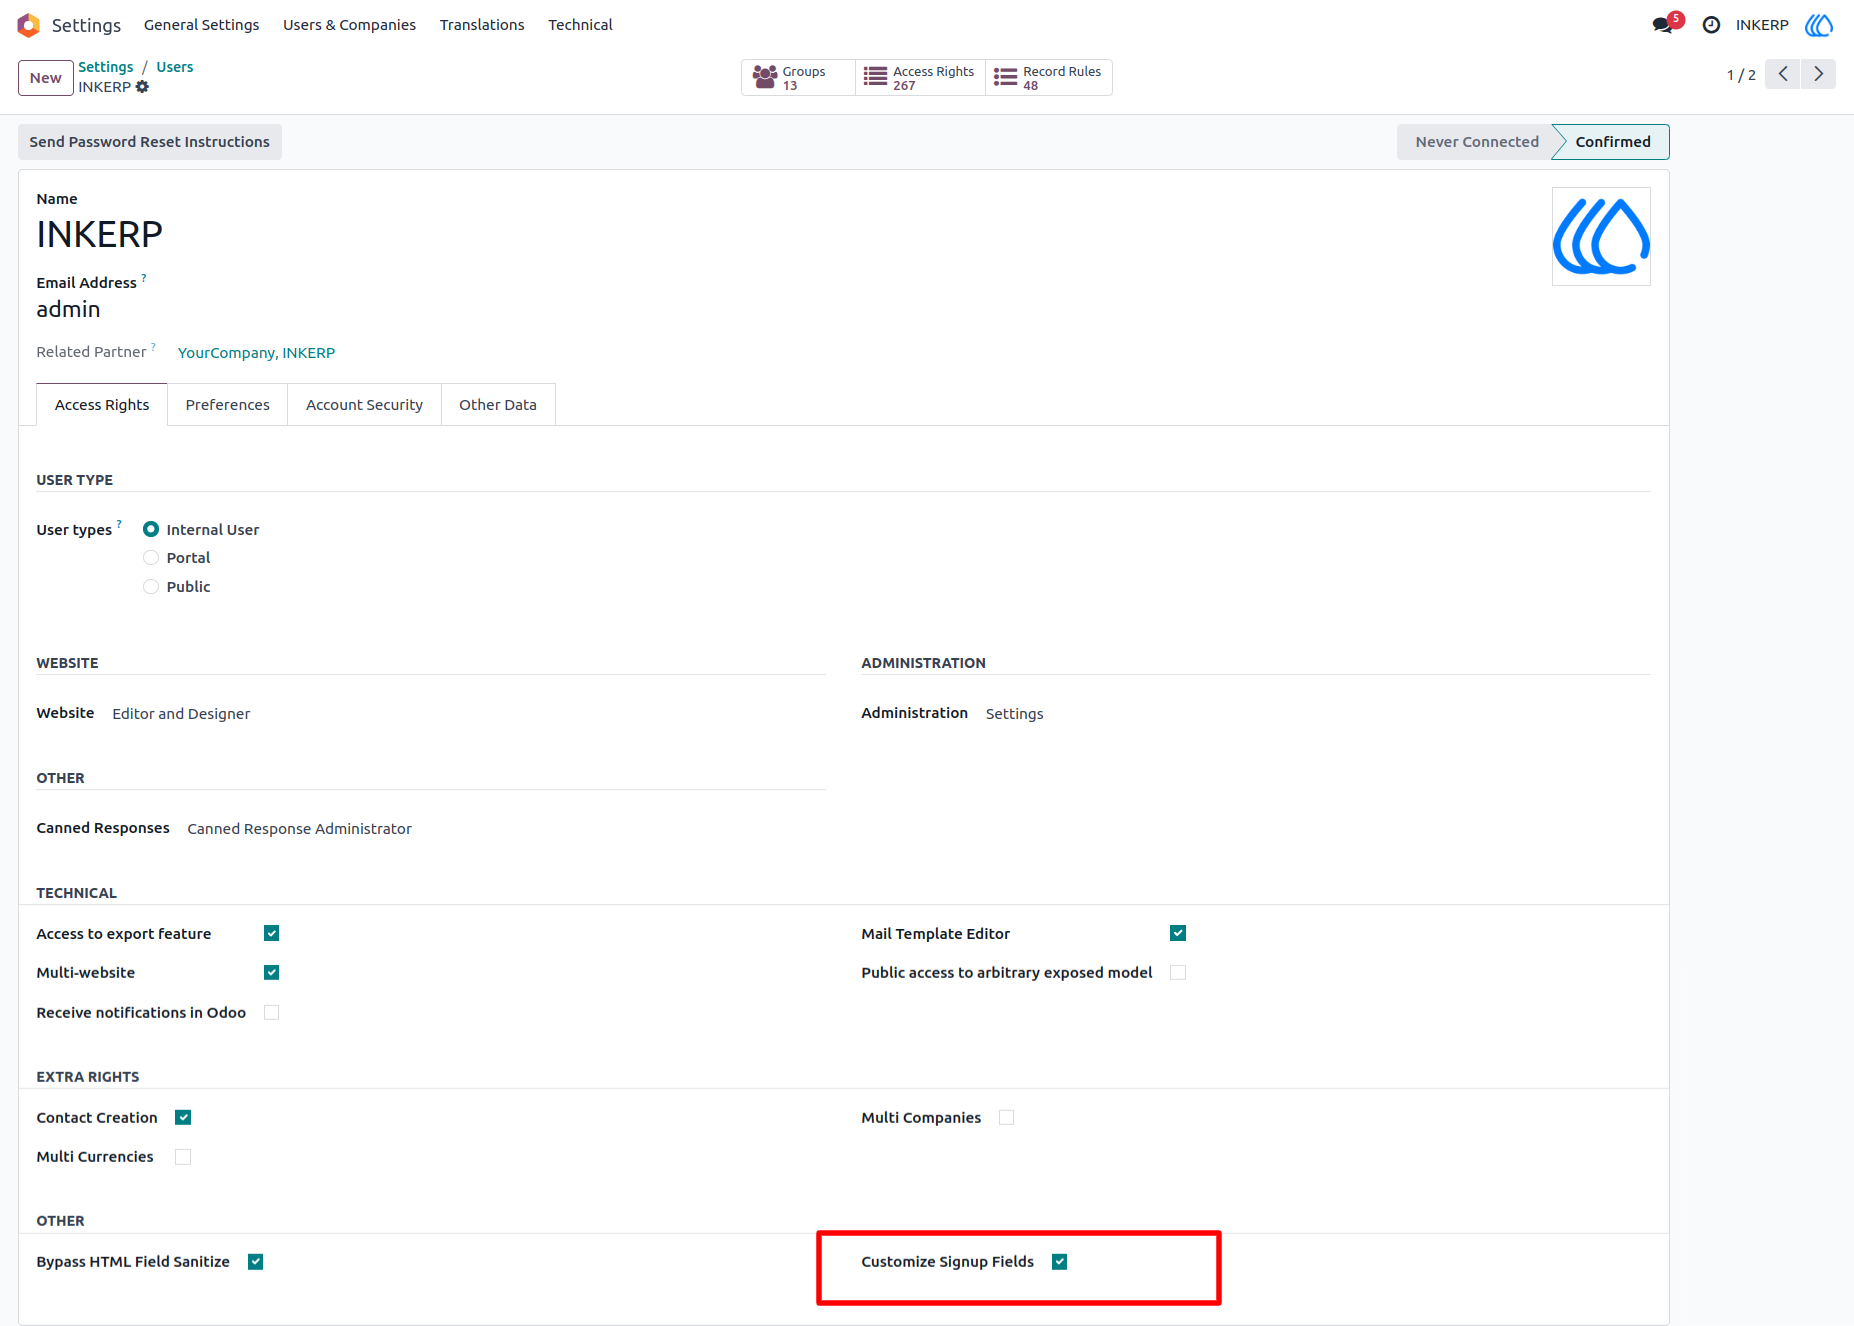Open Users & Companies menu
Image resolution: width=1854 pixels, height=1326 pixels.
tap(349, 25)
